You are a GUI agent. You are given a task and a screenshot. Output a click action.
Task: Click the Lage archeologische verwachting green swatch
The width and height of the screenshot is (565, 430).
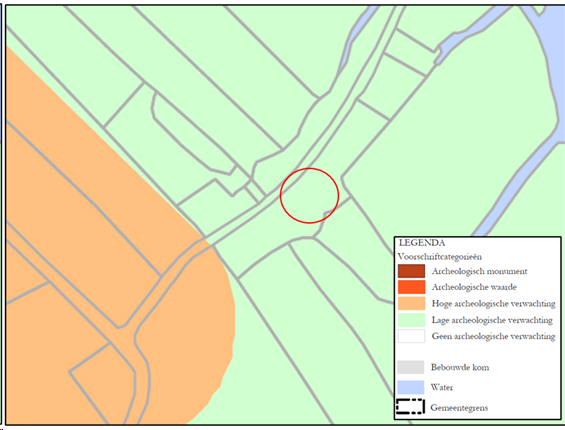pos(411,320)
